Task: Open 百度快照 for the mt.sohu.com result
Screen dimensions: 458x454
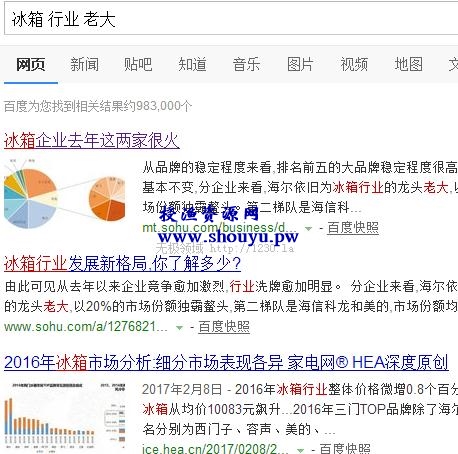Action: [x=353, y=228]
